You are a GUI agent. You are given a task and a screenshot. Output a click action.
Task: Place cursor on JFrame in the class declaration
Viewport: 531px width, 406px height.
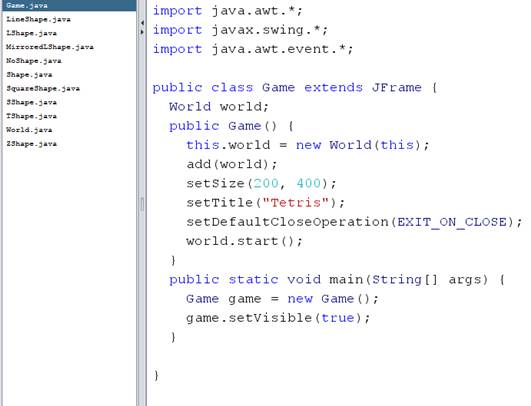[x=397, y=88]
